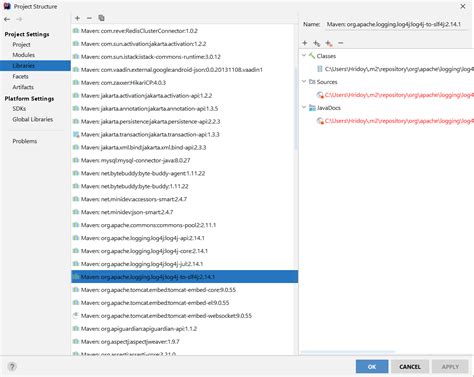This screenshot has height=377, width=474.
Task: Open the Artifacts settings page
Action: [23, 87]
